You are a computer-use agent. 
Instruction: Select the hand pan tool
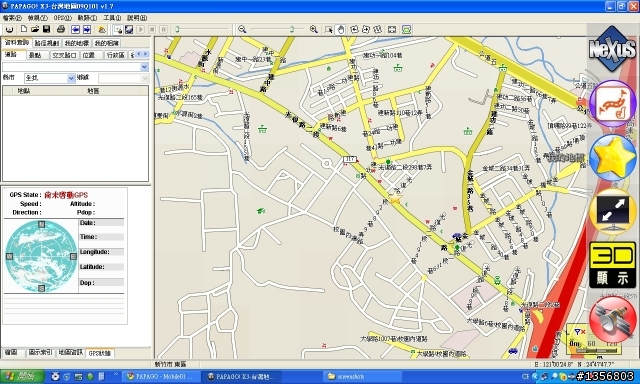340,29
